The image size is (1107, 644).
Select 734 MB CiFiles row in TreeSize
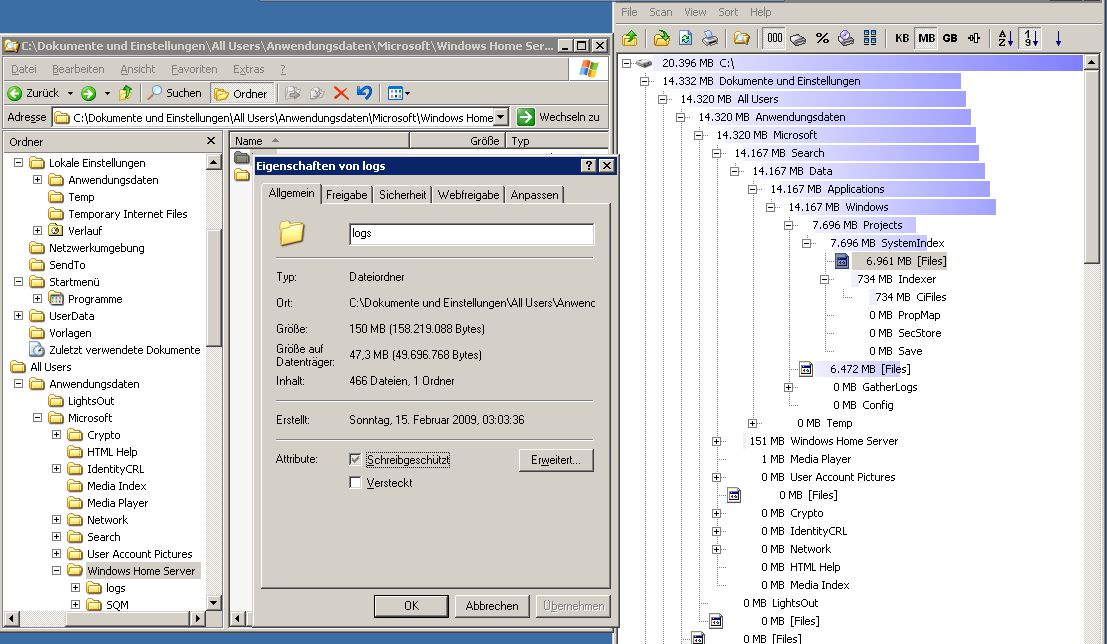911,297
